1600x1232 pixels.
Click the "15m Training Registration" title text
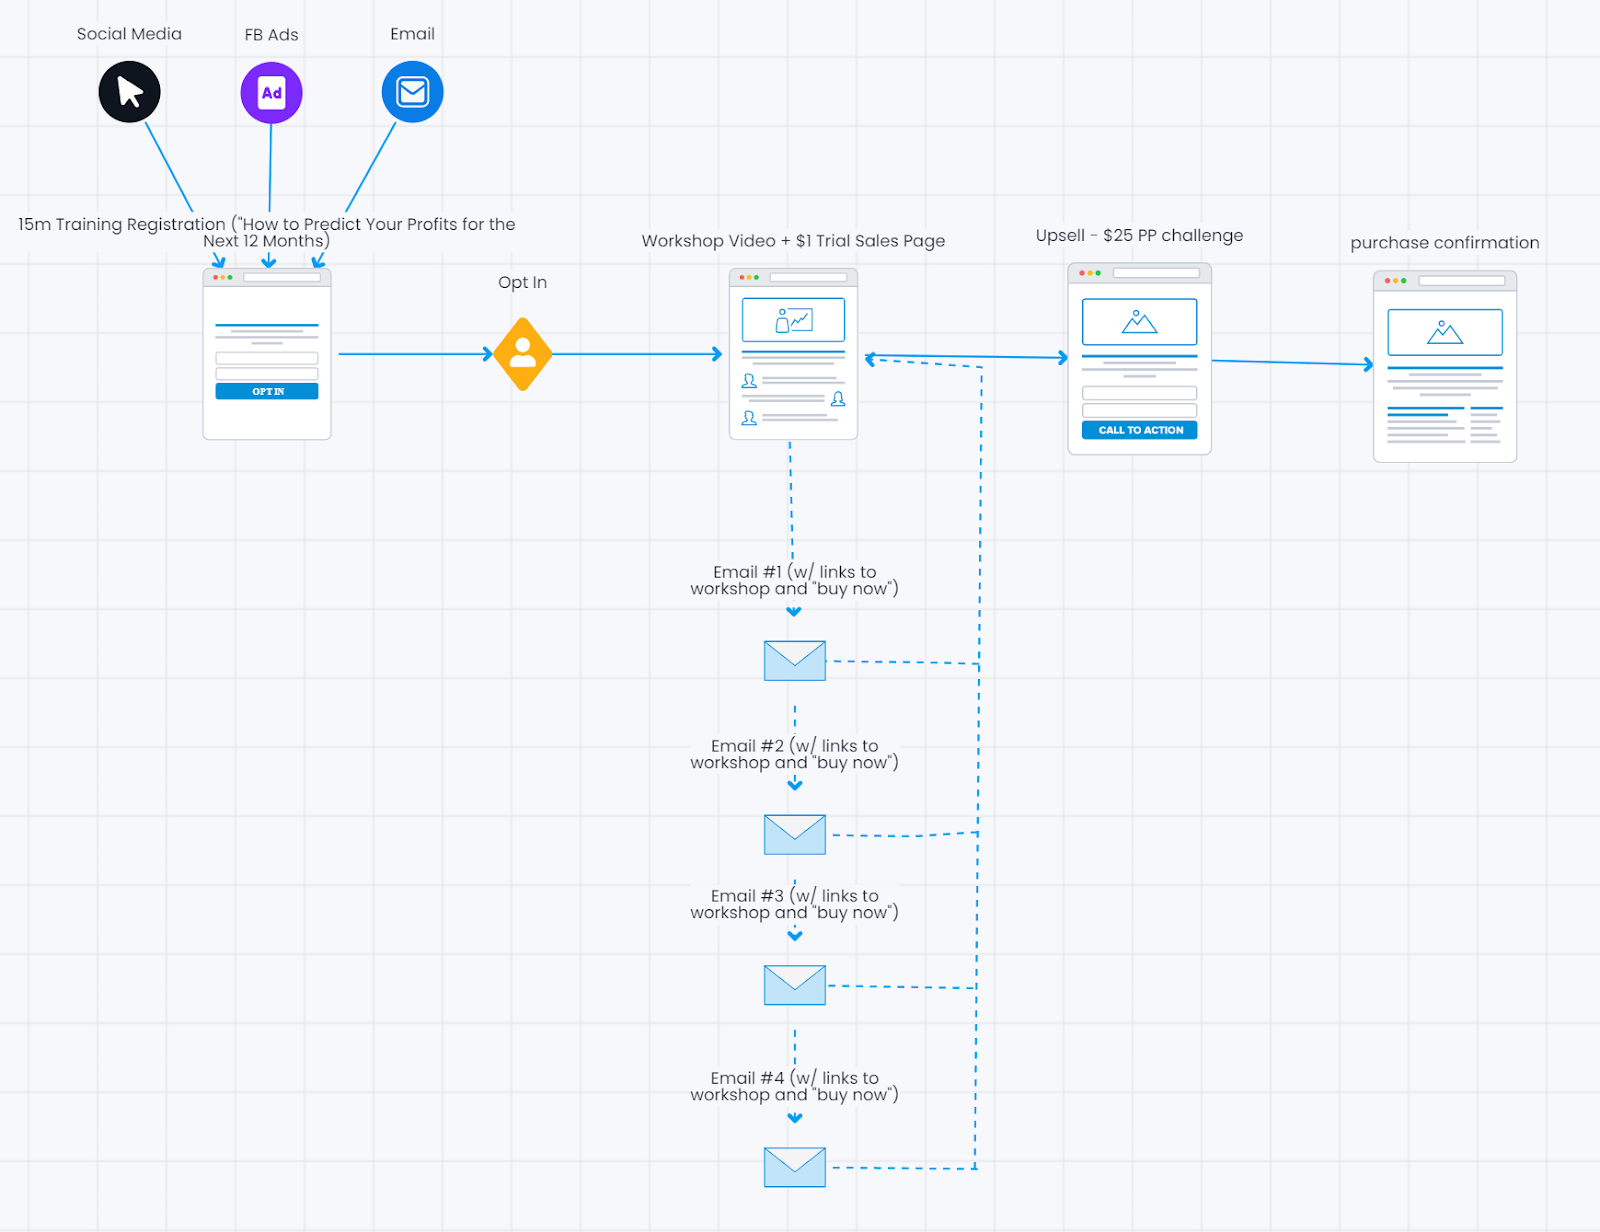click(267, 232)
